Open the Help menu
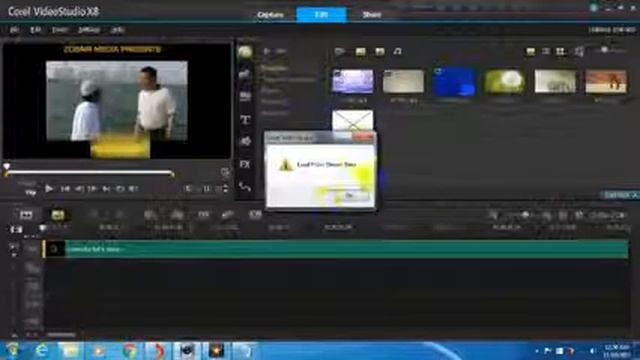Image resolution: width=640 pixels, height=360 pixels. (117, 30)
